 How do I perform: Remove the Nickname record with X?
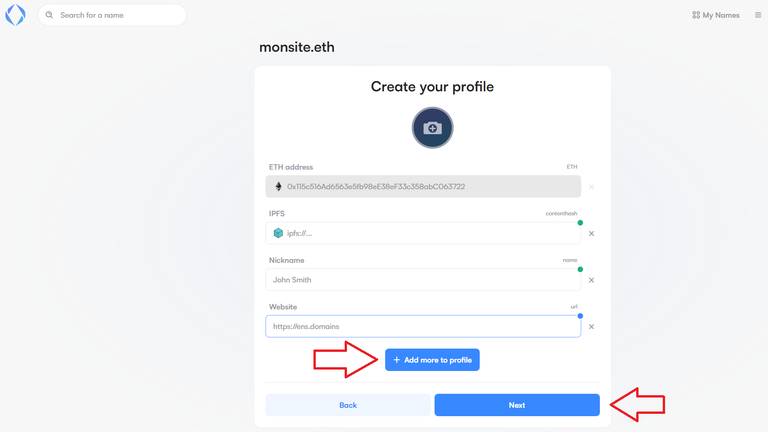point(591,281)
